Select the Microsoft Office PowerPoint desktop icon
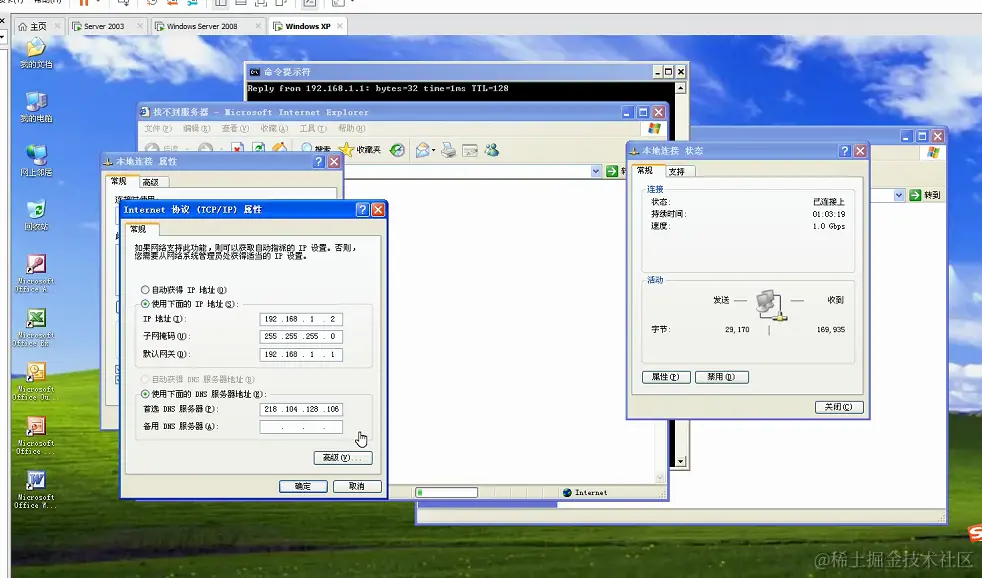982x578 pixels. 36,435
